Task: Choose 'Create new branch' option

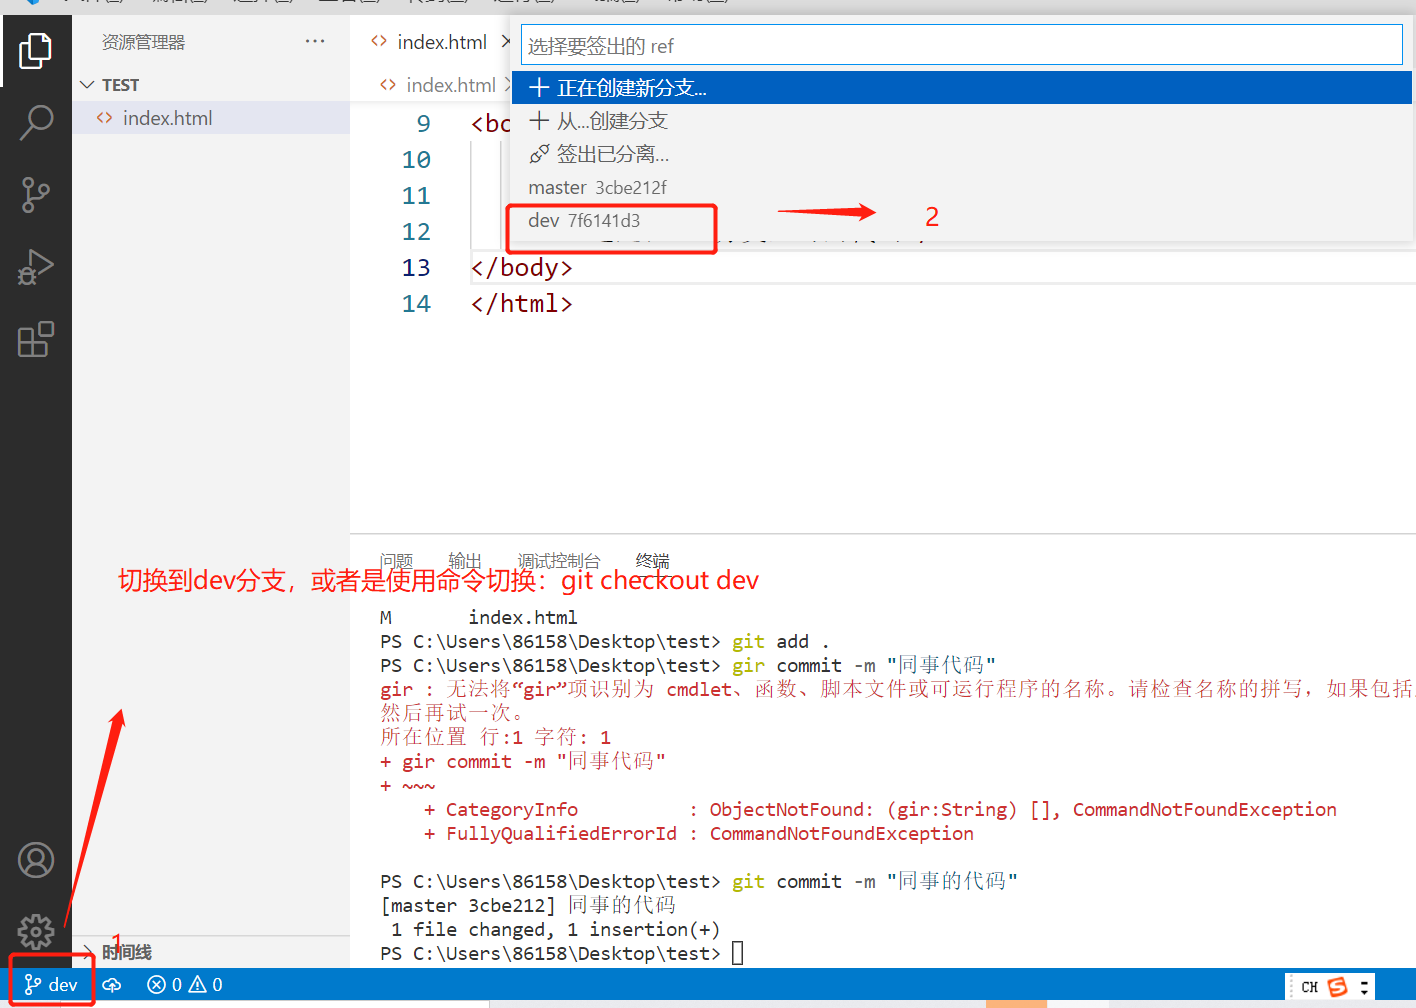Action: click(x=961, y=88)
